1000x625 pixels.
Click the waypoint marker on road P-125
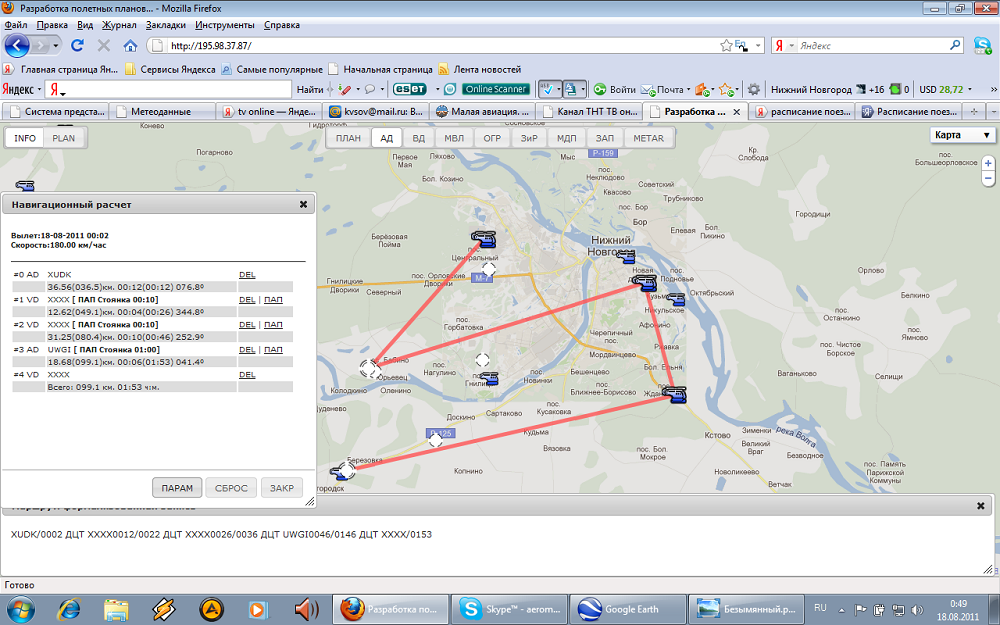click(436, 439)
